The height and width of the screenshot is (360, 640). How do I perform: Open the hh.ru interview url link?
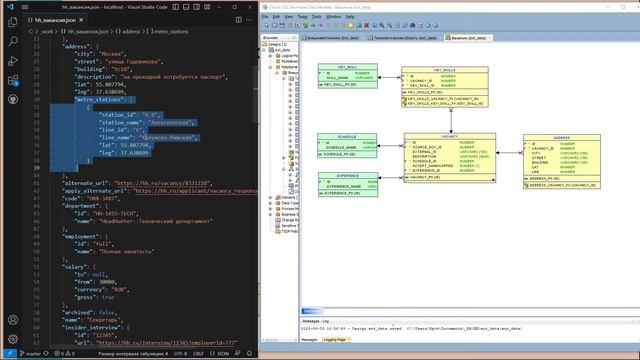tap(167, 342)
